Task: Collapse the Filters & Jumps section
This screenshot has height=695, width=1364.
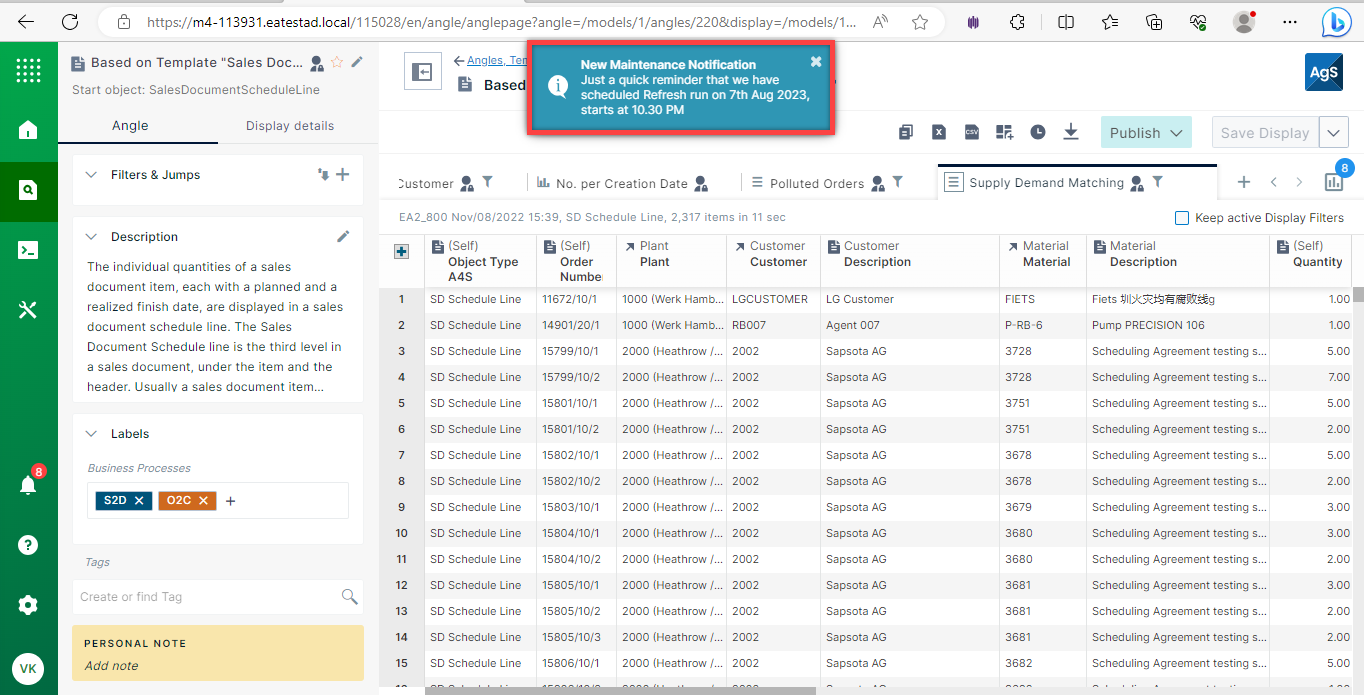Action: coord(91,175)
